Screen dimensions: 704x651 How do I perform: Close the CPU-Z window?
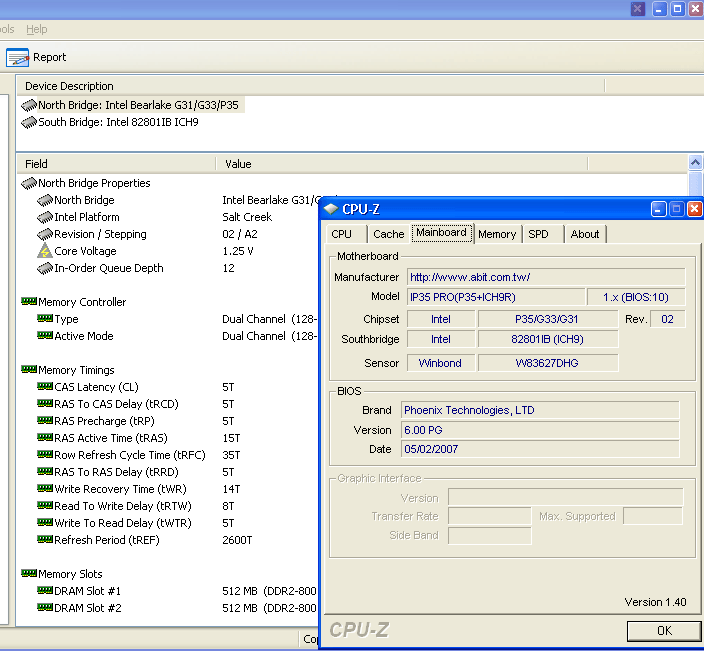(694, 209)
